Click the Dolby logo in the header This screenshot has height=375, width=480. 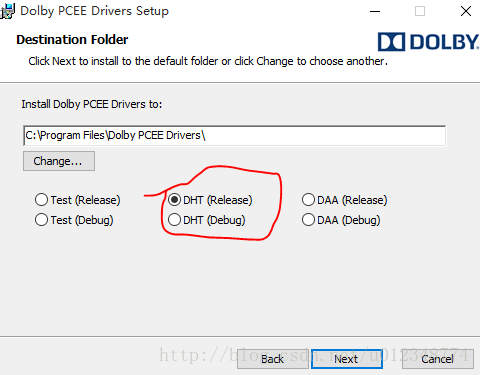429,42
